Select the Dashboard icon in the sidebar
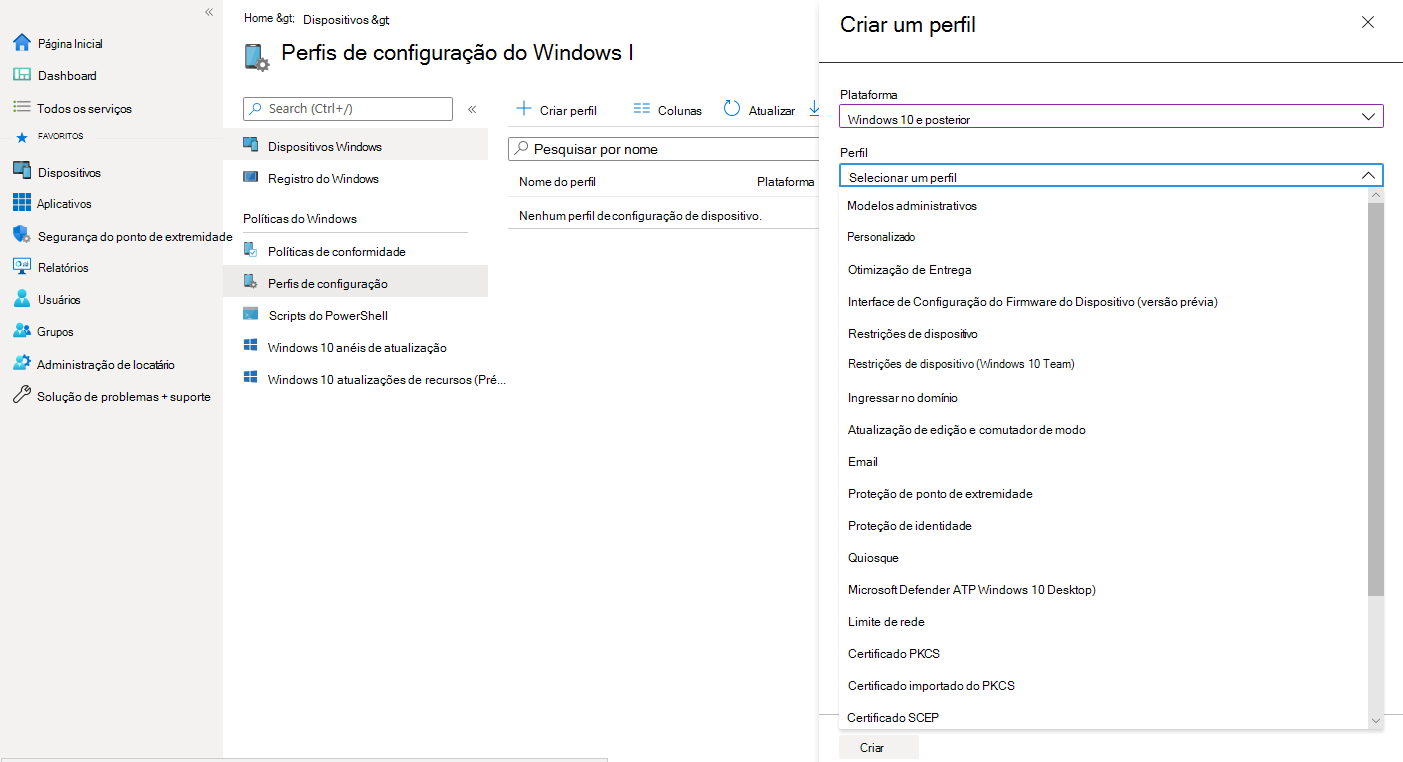The height and width of the screenshot is (762, 1403). point(22,75)
